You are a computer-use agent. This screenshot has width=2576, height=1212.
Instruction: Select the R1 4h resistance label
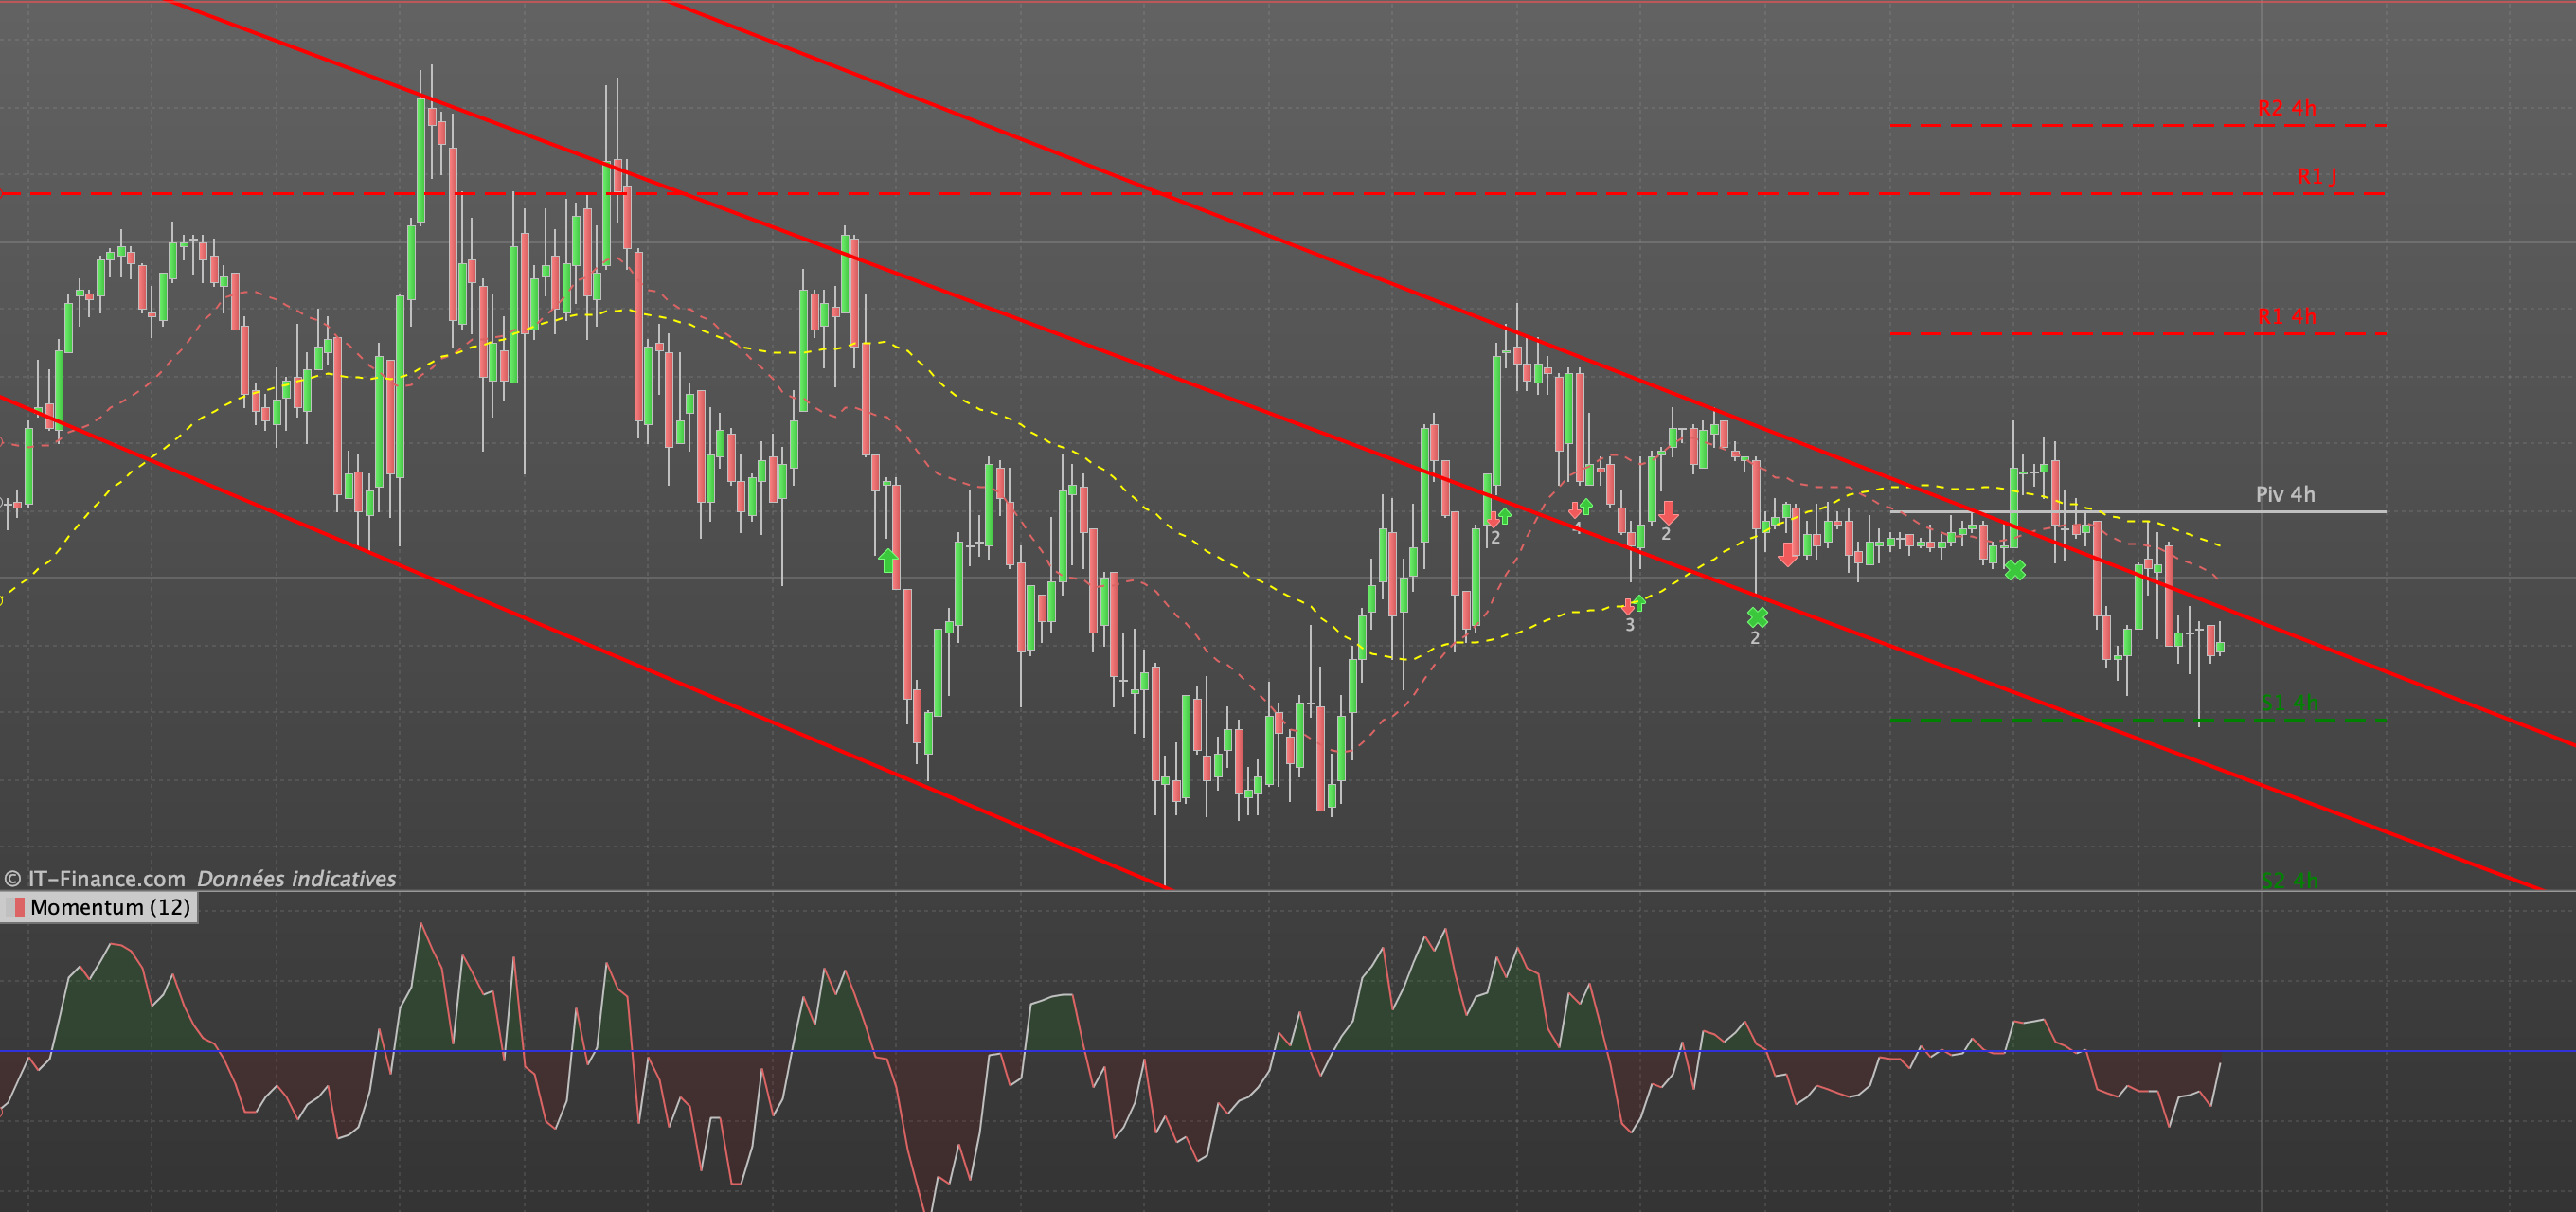[x=2286, y=316]
